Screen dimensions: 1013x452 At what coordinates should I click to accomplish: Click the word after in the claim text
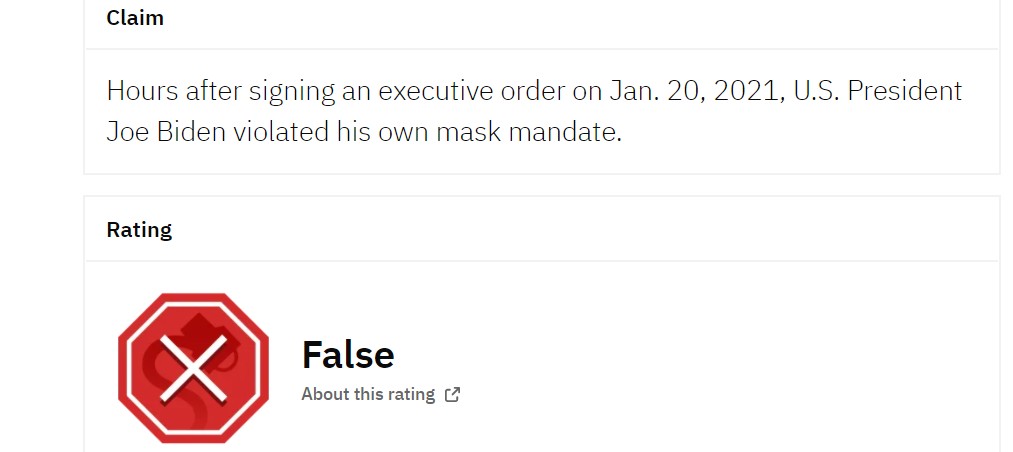(x=213, y=91)
